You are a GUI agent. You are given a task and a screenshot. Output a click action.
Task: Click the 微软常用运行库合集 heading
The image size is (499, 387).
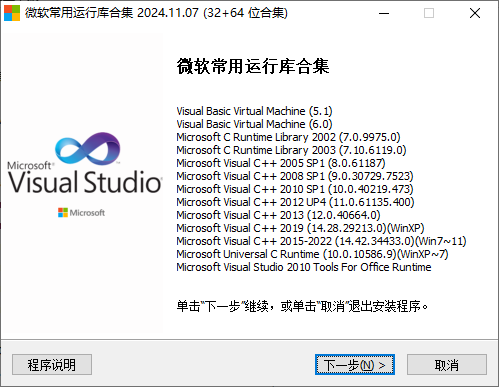point(253,66)
